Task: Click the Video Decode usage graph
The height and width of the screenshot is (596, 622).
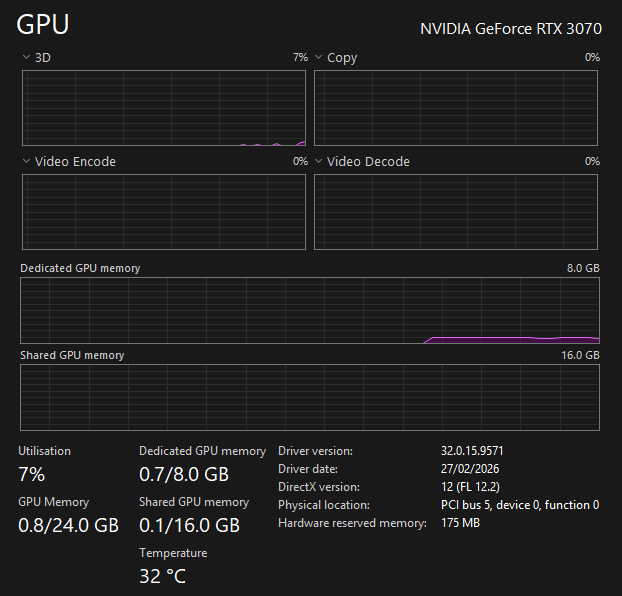Action: [x=456, y=212]
